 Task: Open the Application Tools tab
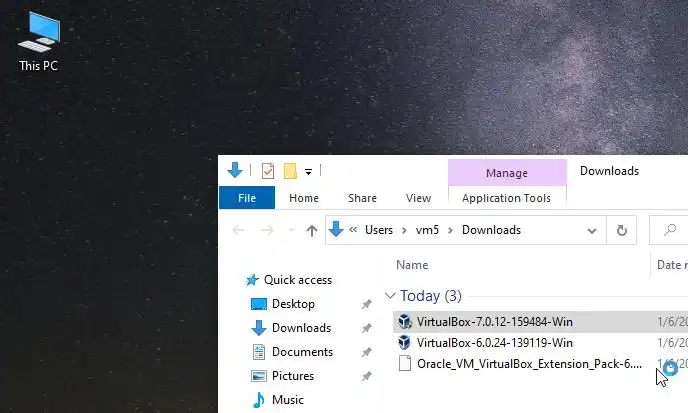click(507, 198)
